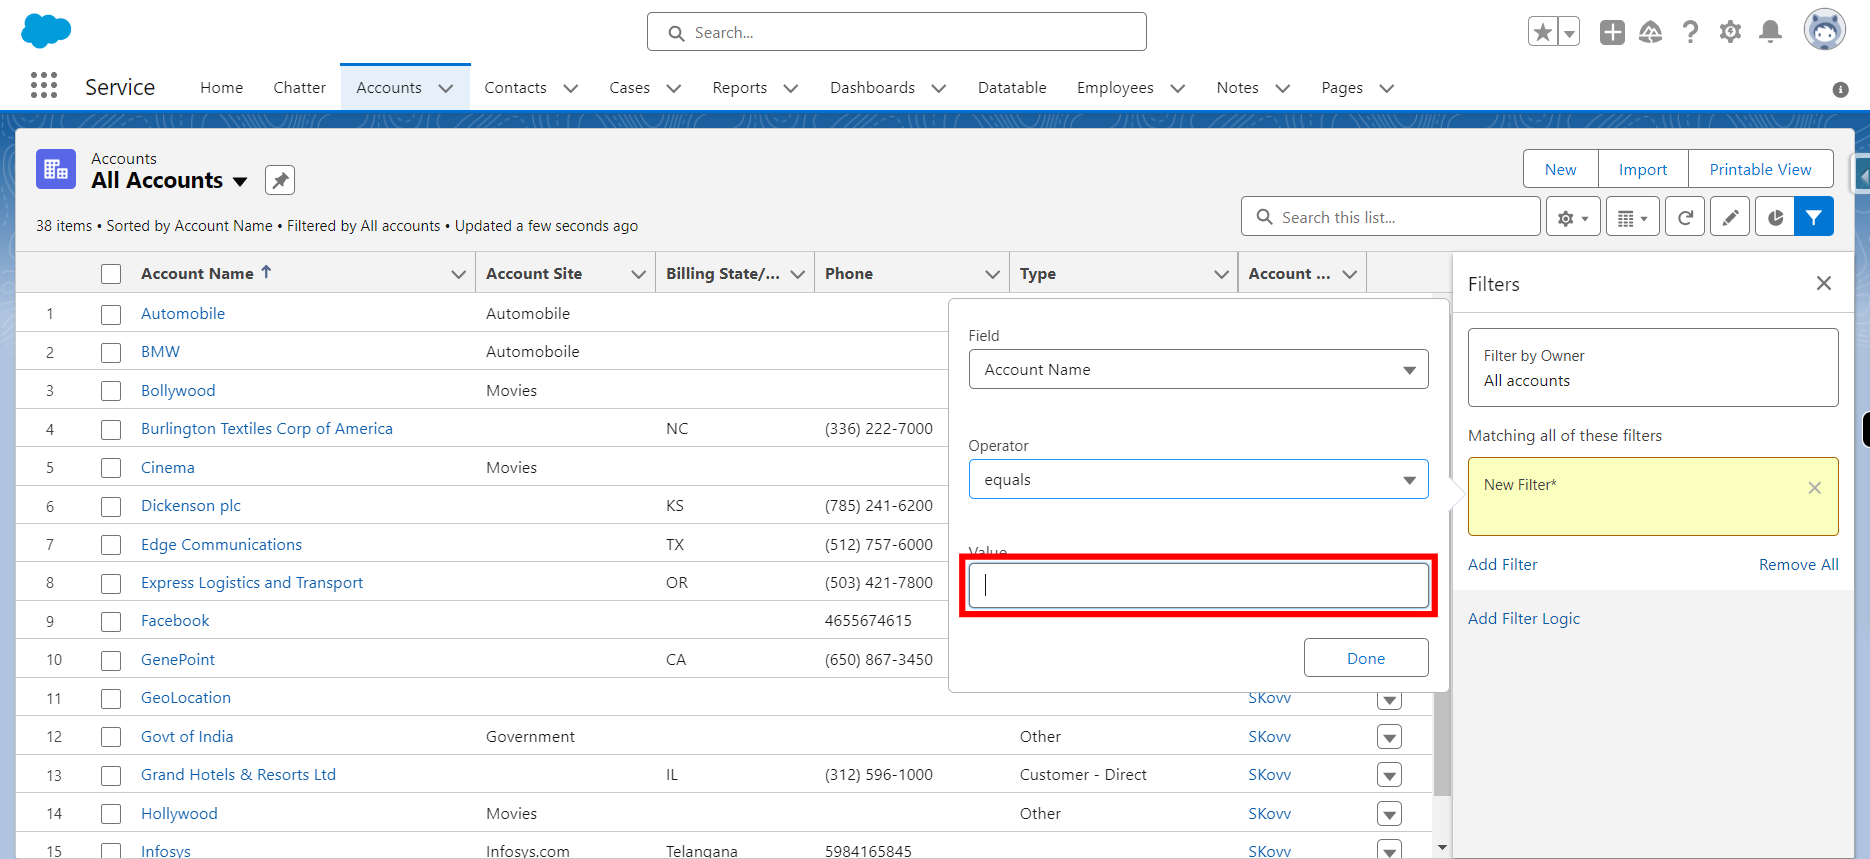Toggle the filter funnel icon
Image resolution: width=1870 pixels, height=859 pixels.
coord(1814,217)
